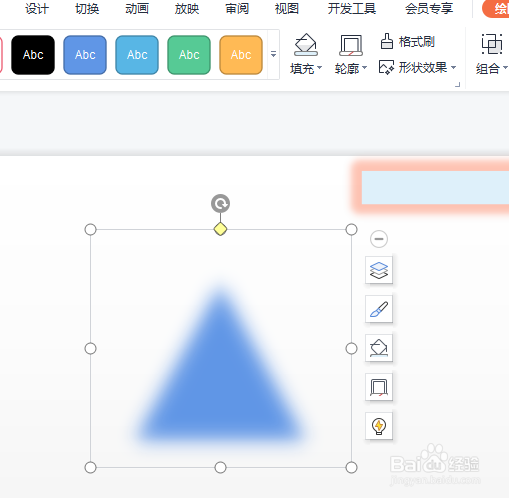The width and height of the screenshot is (509, 498).
Task: Click the floating shape outline icon
Action: pos(379,387)
